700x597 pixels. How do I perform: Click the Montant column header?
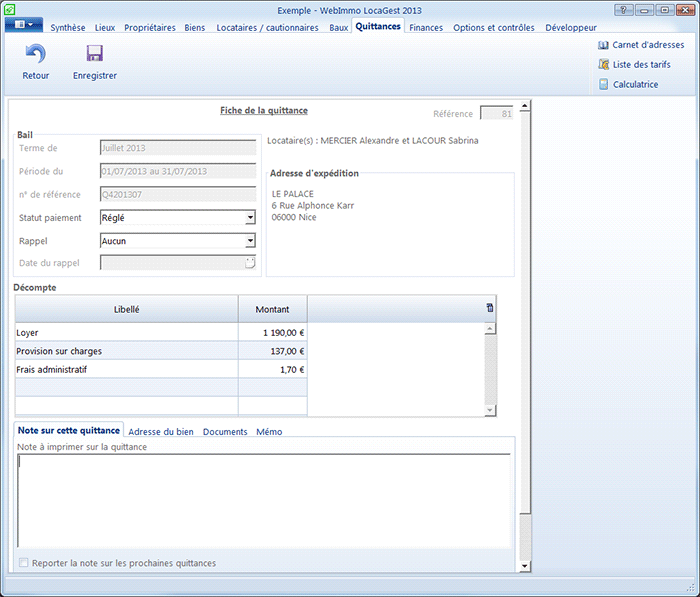272,309
